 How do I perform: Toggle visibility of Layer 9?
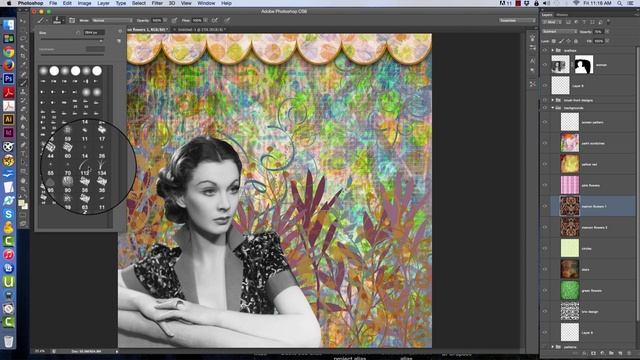(x=545, y=86)
